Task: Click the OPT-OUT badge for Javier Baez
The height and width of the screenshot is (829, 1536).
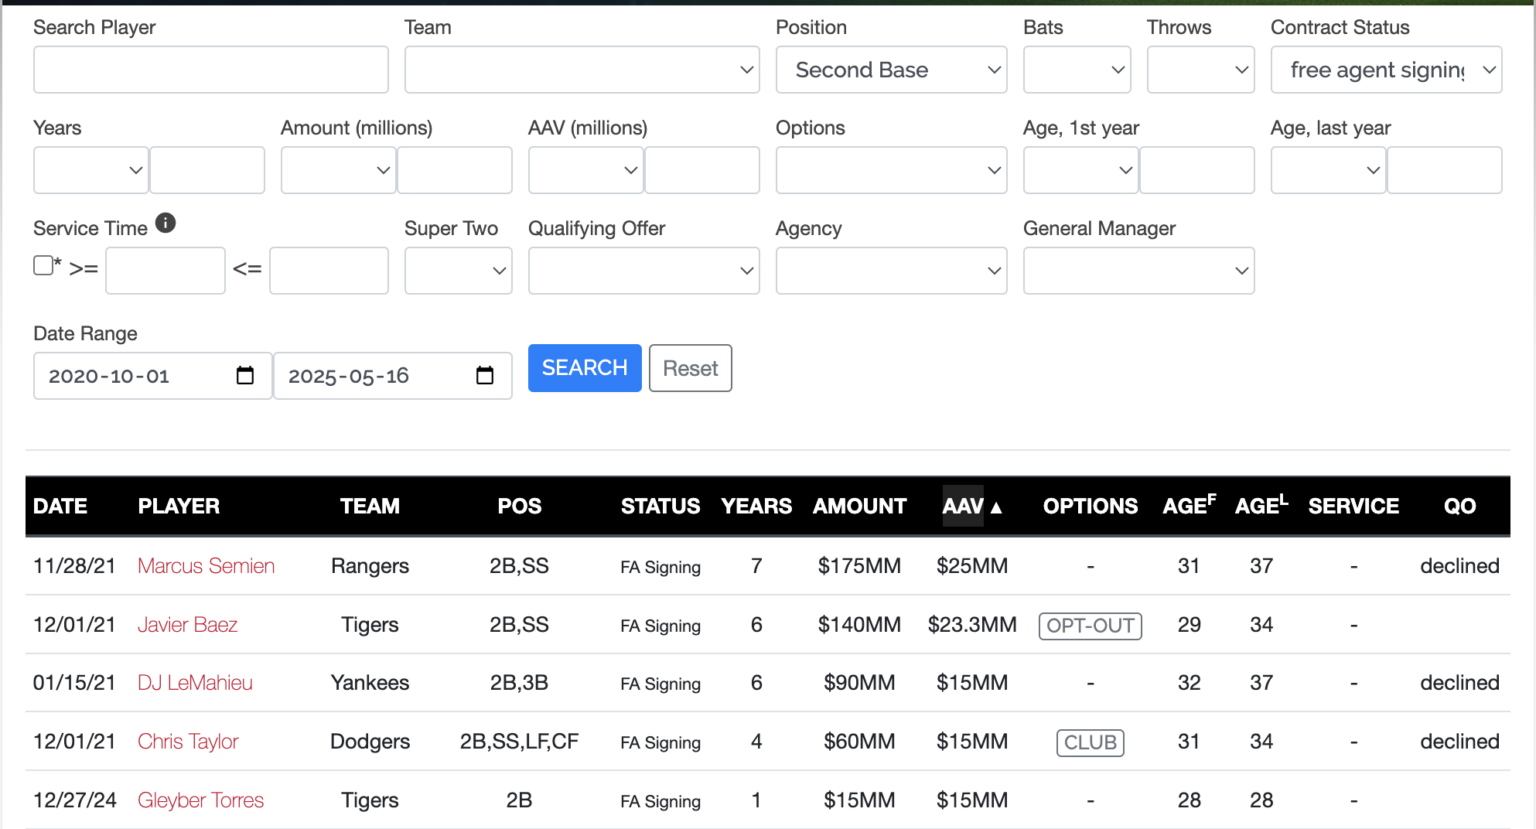Action: coord(1090,626)
